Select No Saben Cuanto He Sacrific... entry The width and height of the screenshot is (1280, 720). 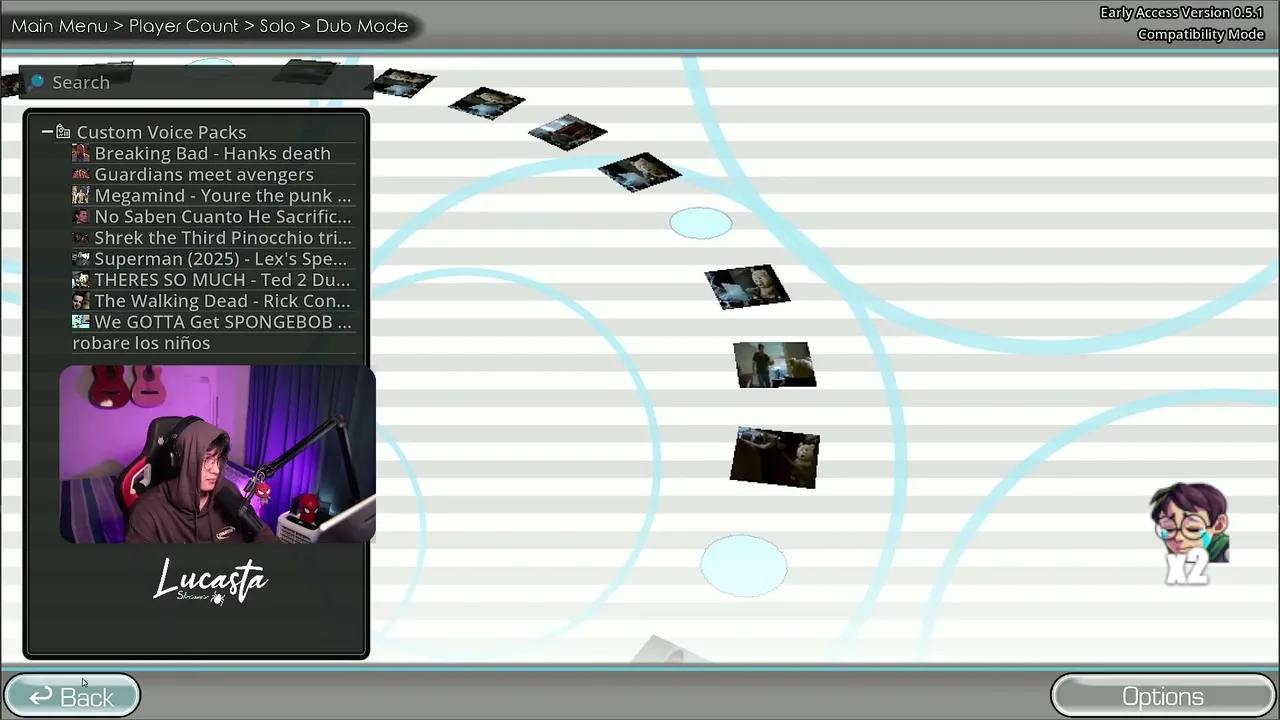(x=223, y=216)
